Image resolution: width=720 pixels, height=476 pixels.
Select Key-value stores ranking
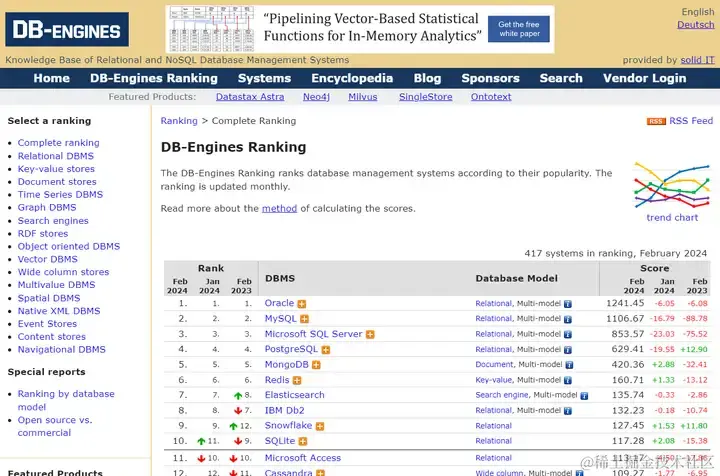pyautogui.click(x=56, y=169)
